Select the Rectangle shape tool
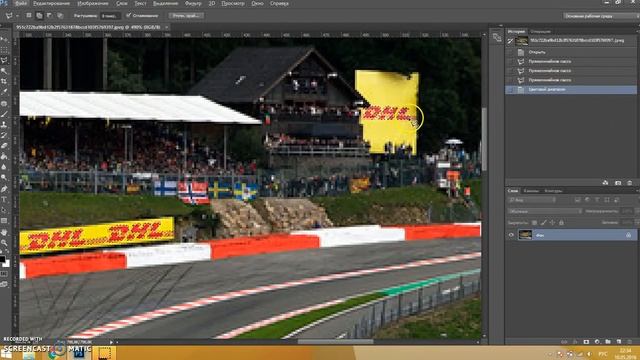This screenshot has width=640, height=360. tap(4, 221)
